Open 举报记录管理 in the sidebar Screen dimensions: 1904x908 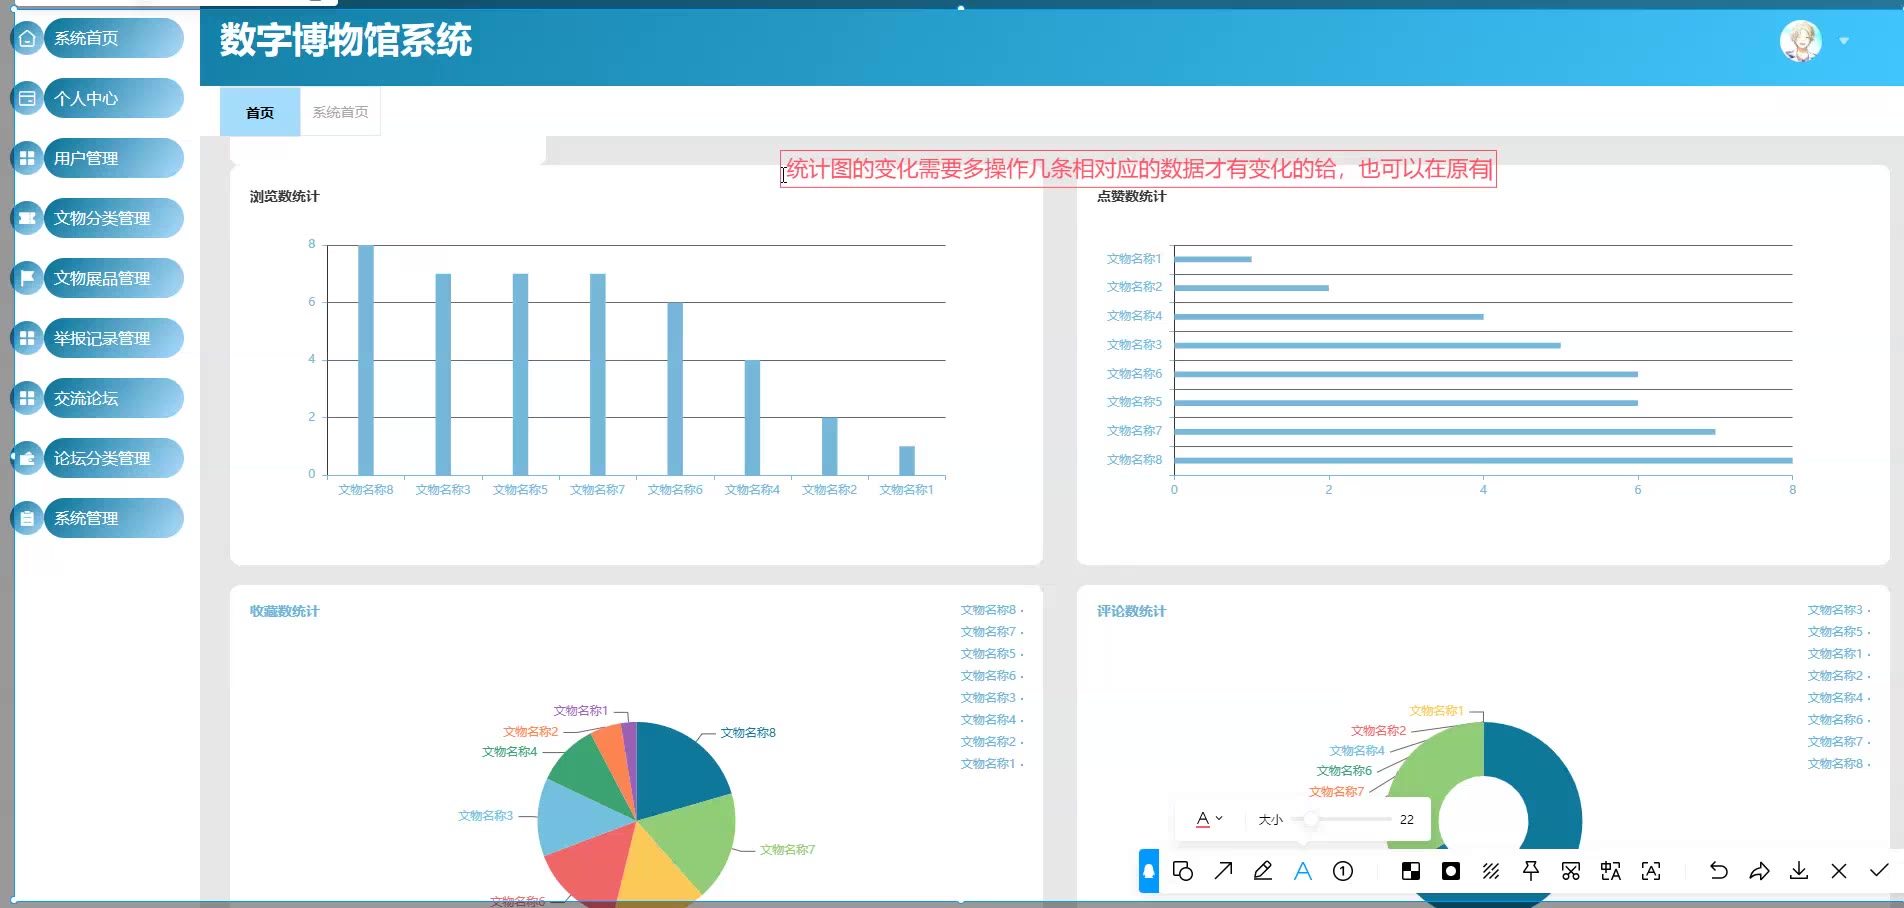[x=113, y=338]
